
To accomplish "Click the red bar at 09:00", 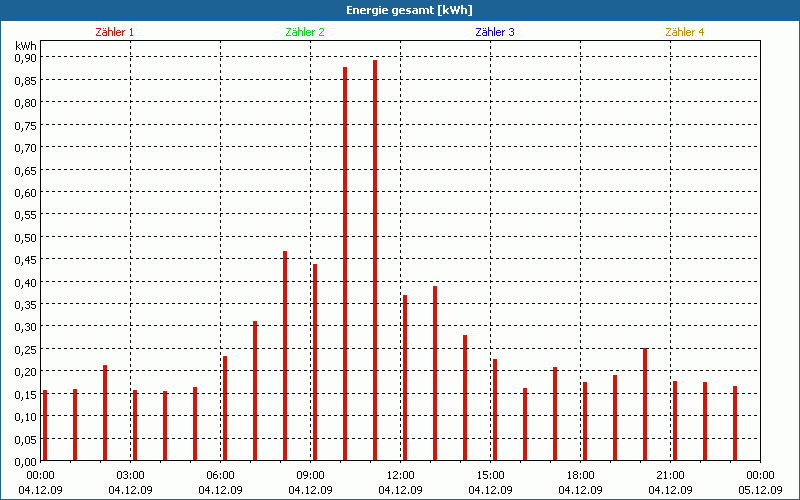I will tap(315, 362).
